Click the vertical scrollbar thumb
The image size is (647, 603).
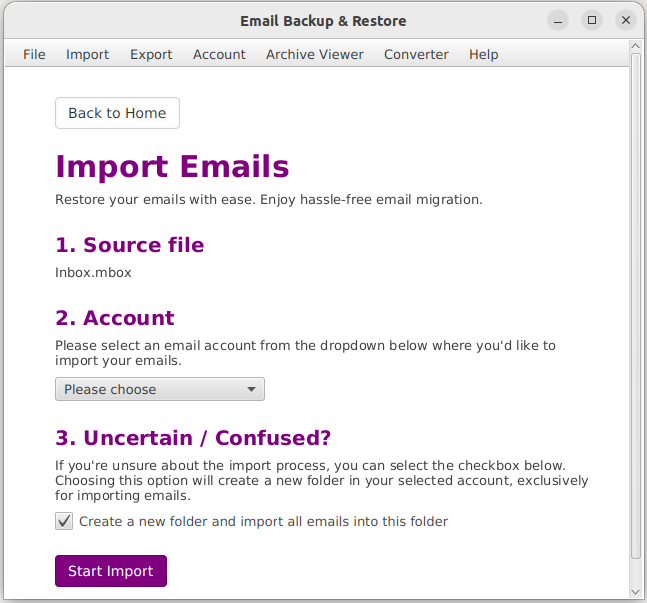coord(635,306)
